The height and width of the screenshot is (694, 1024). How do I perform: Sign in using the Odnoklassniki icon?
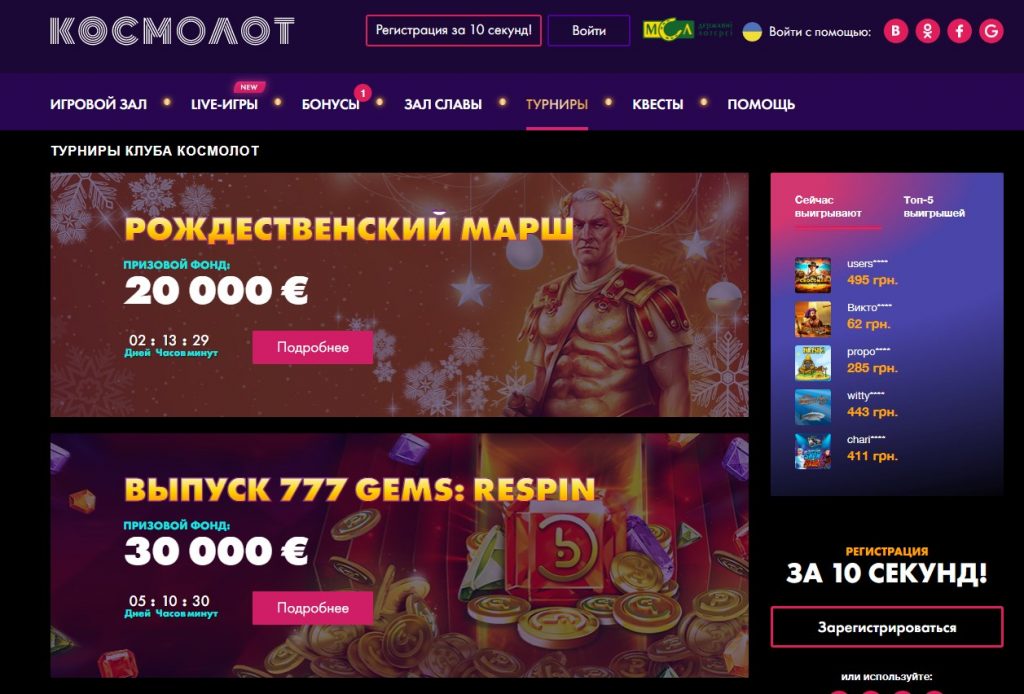(927, 31)
